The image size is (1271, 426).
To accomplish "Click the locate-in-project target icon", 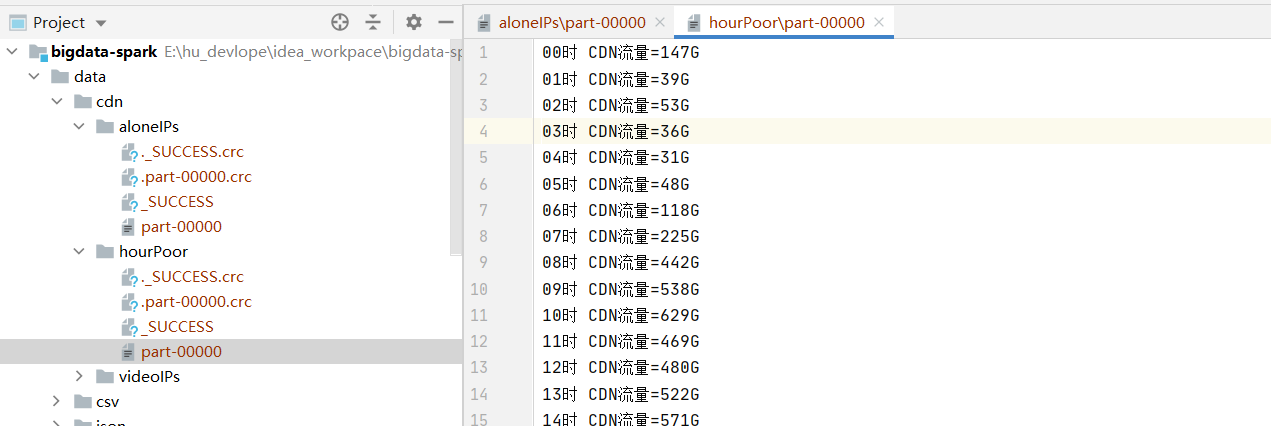I will (x=340, y=22).
